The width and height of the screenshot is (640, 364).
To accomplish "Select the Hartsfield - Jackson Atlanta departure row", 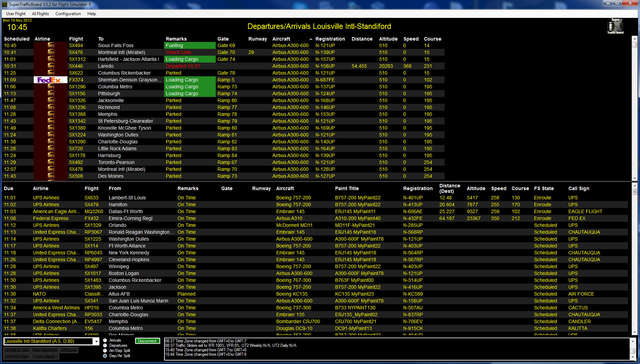I will (x=224, y=59).
